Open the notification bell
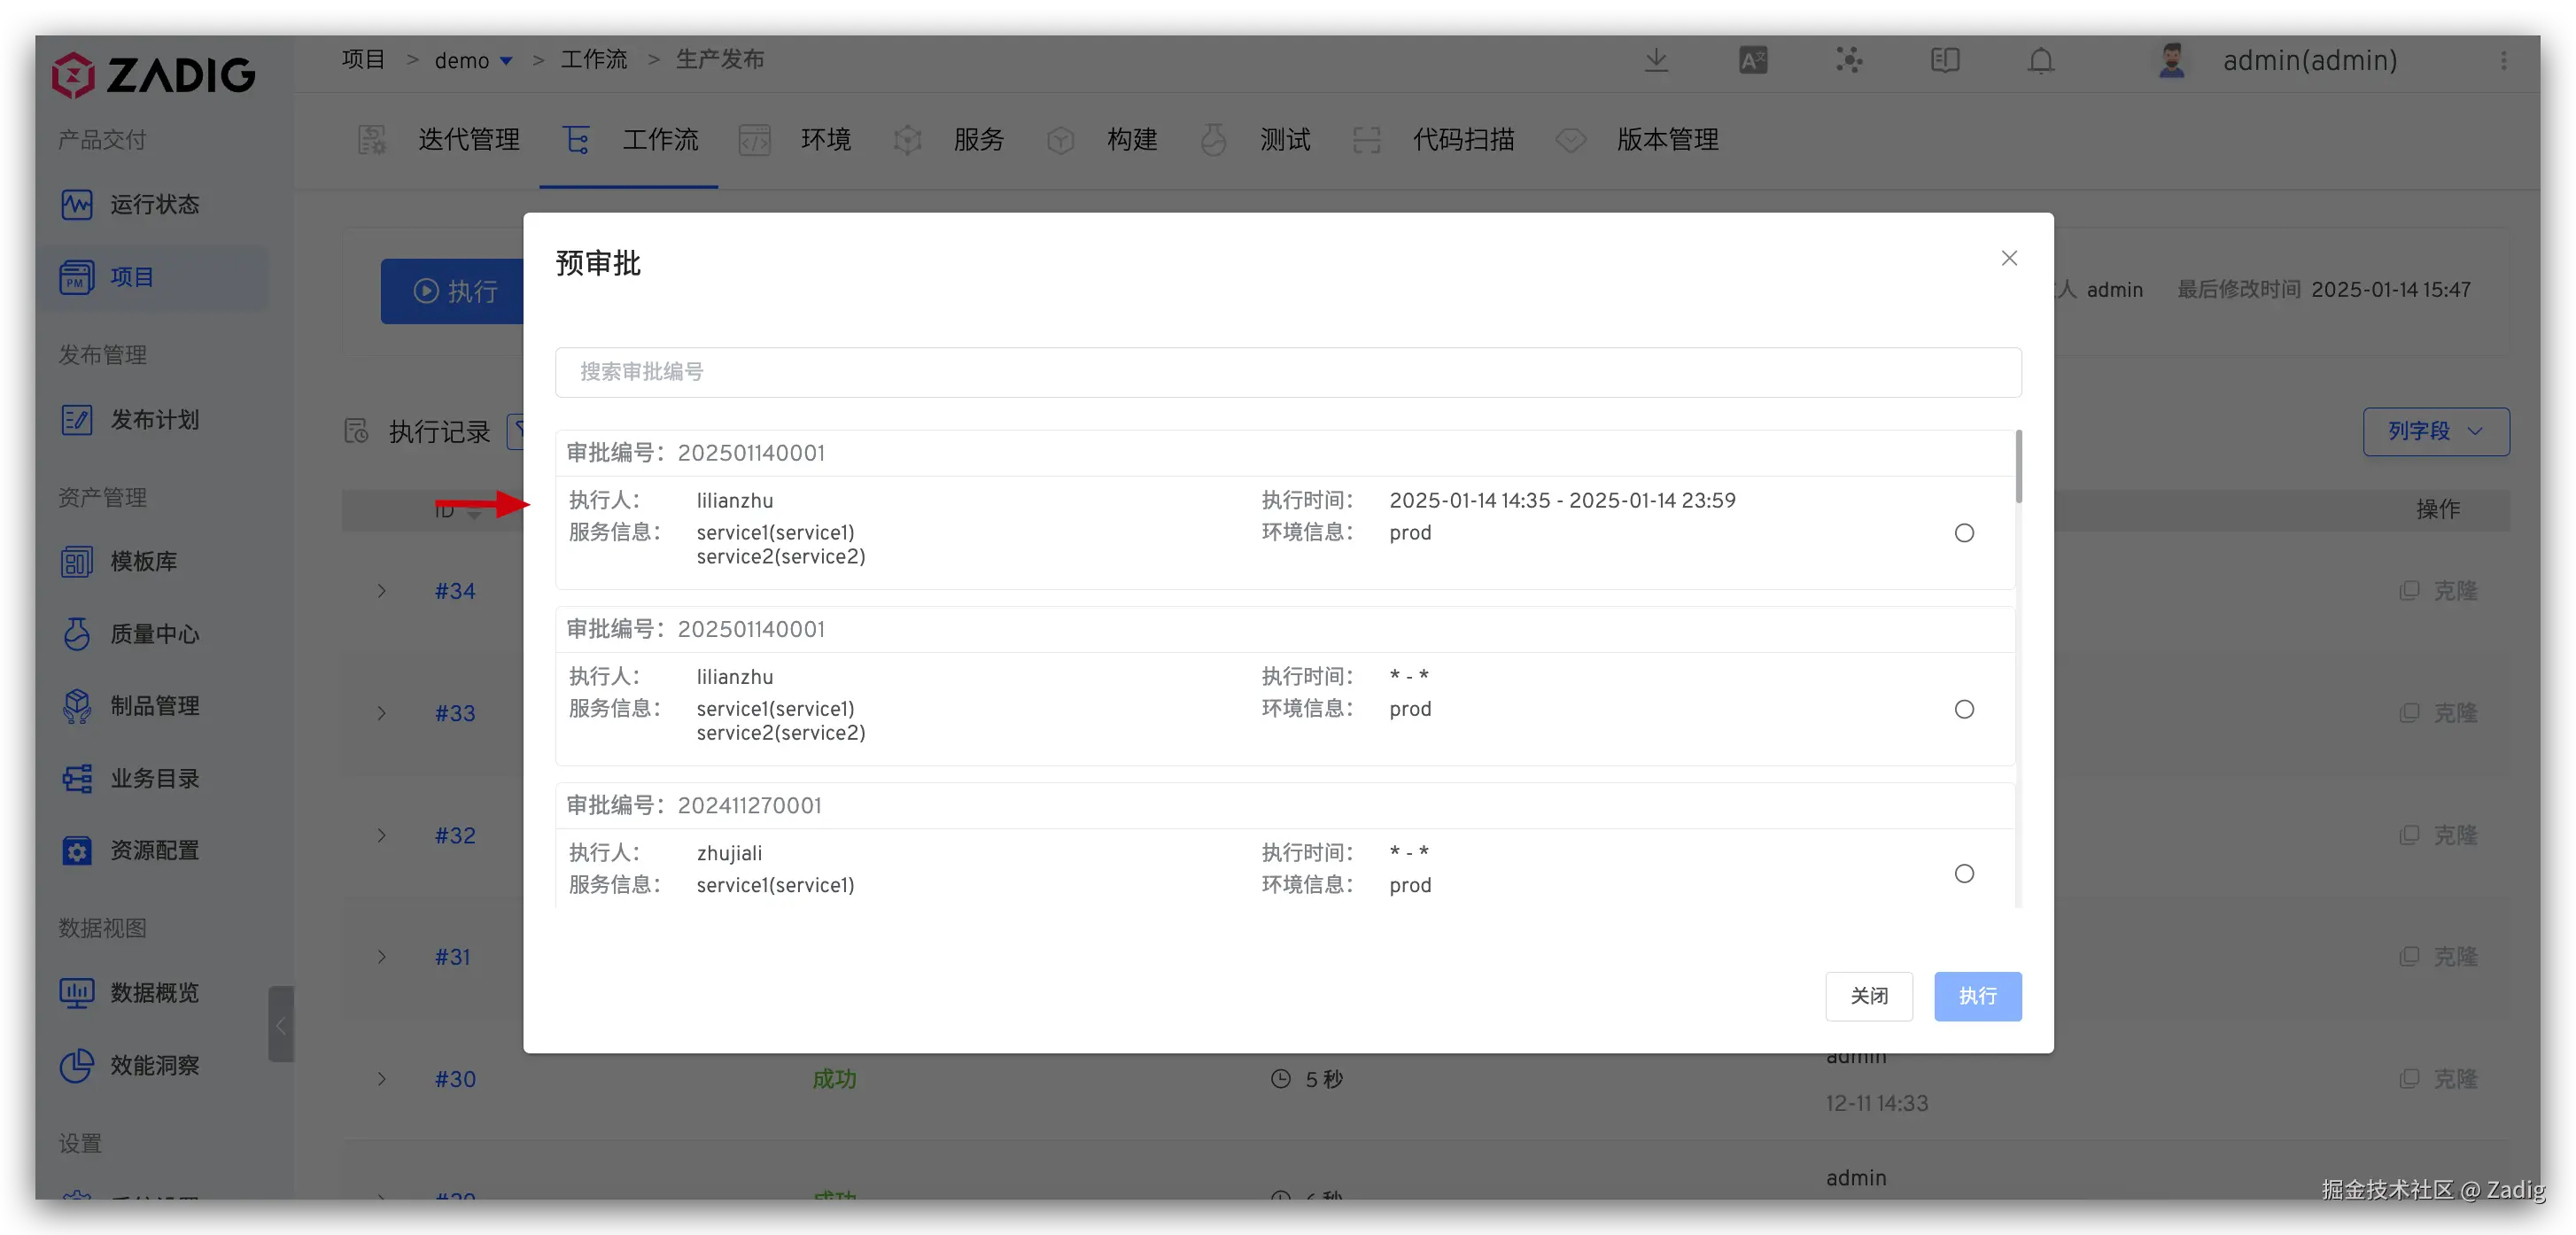2576x1235 pixels. (2040, 61)
